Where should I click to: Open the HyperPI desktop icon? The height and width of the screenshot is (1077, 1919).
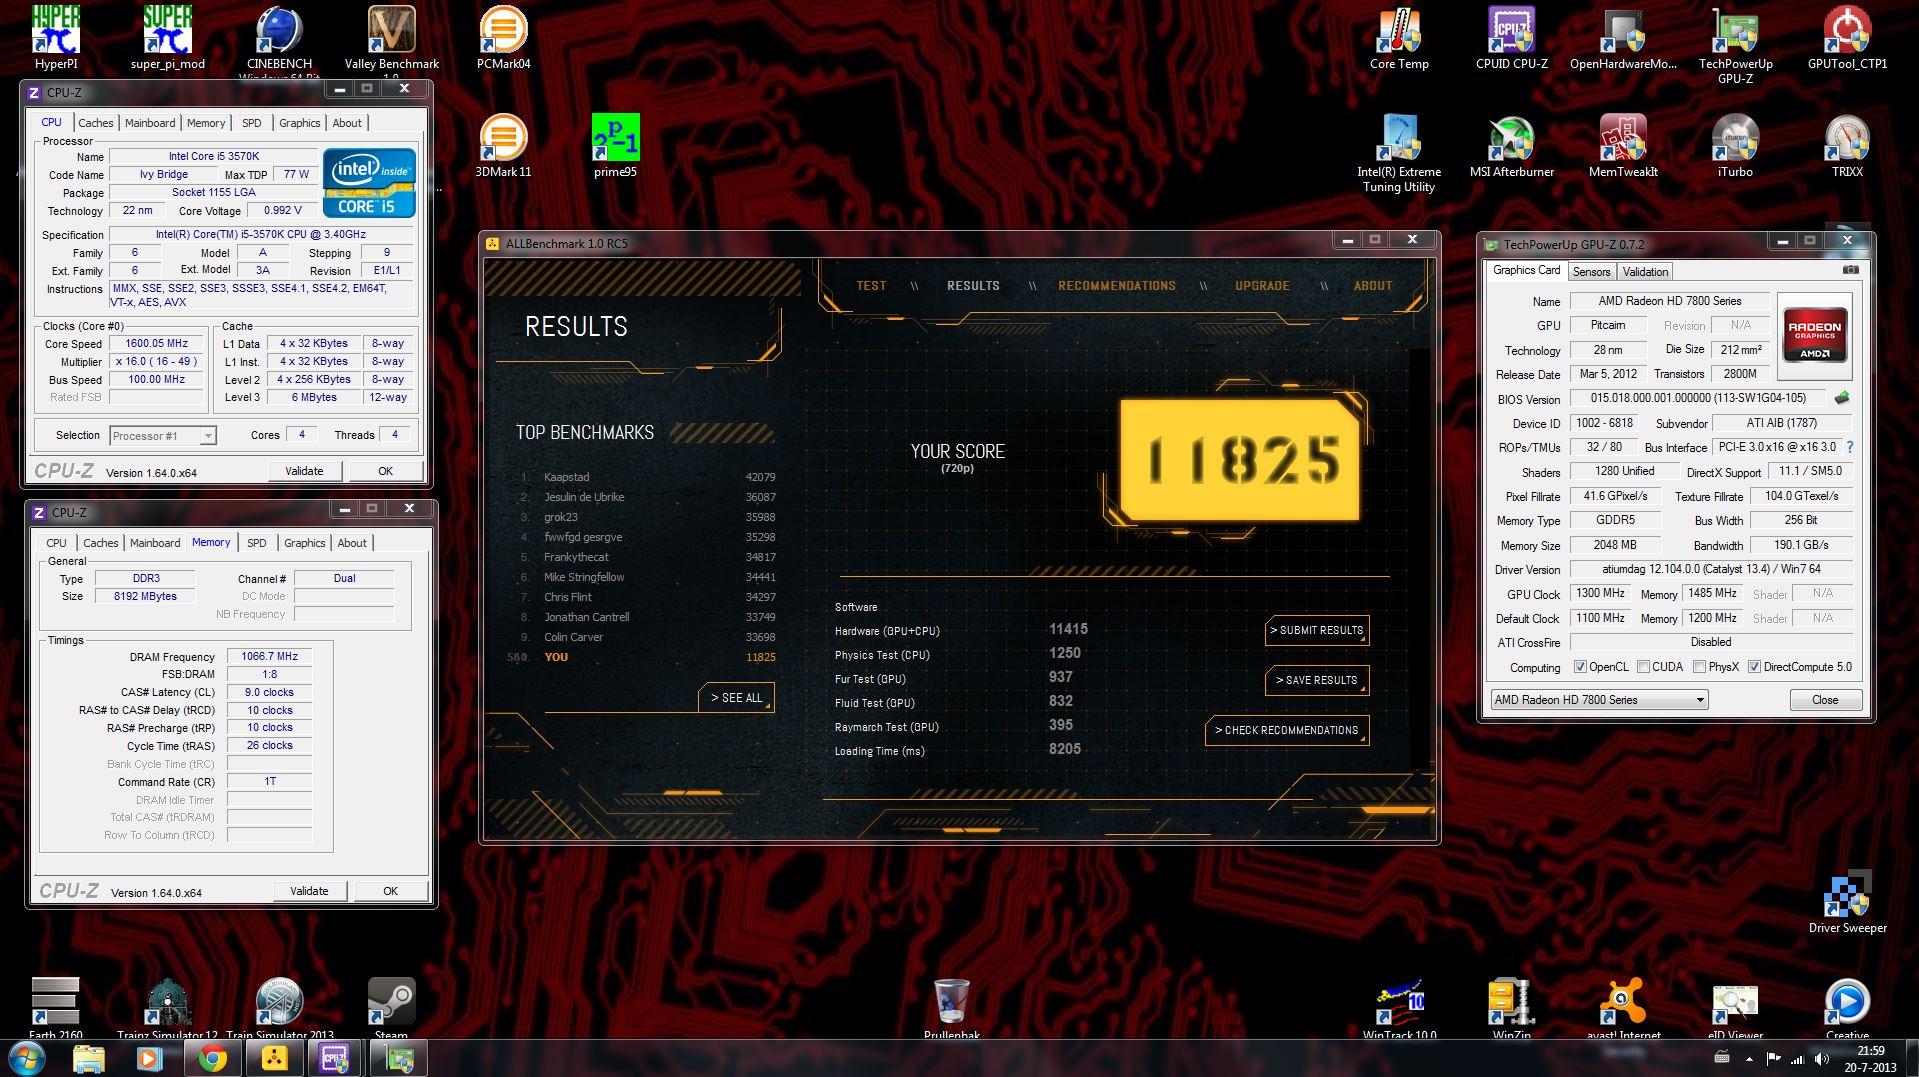[x=56, y=38]
